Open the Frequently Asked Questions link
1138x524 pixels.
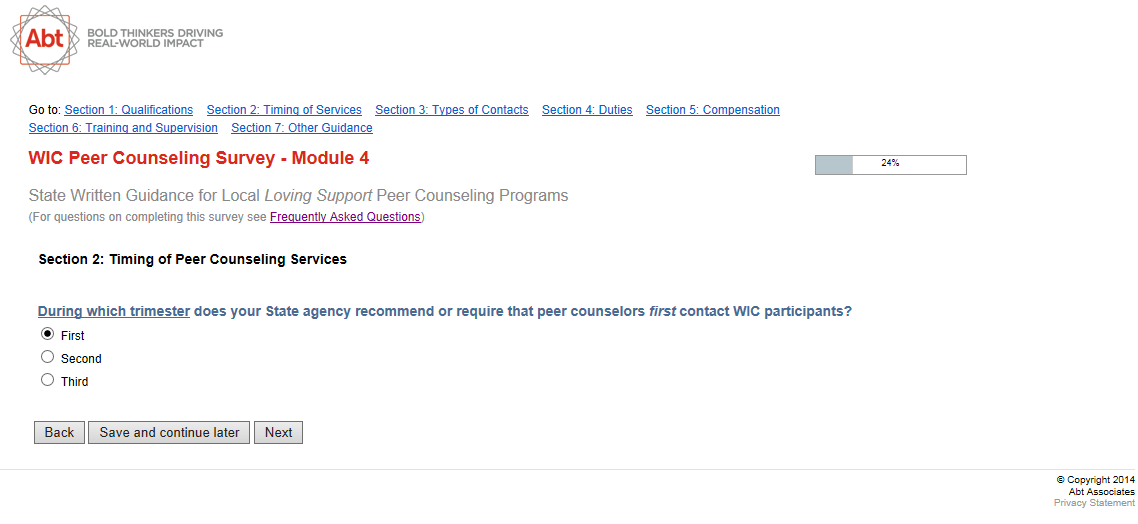point(345,217)
